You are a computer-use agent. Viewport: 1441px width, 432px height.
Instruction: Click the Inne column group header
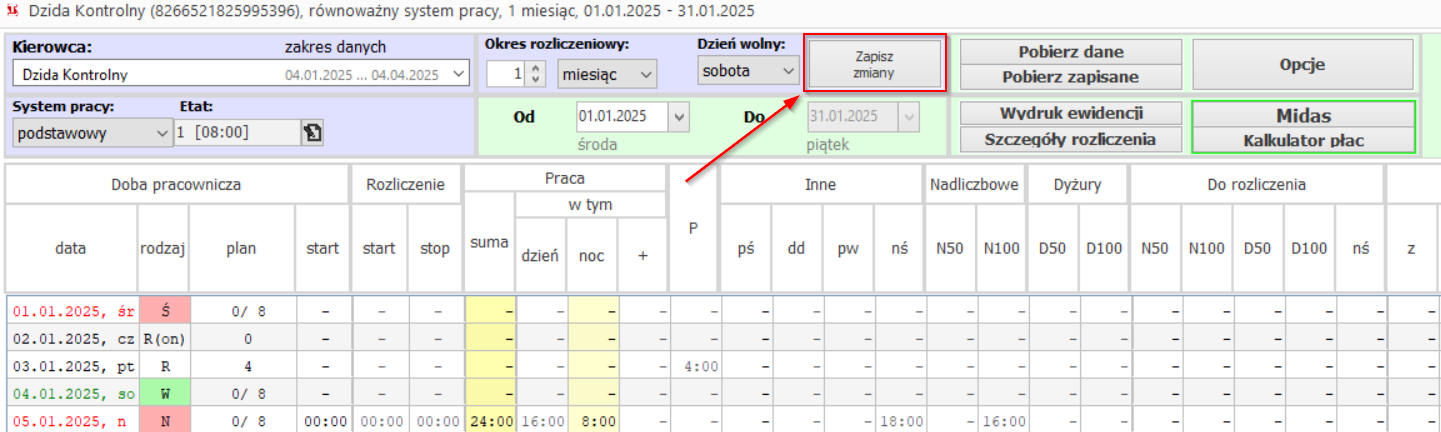tap(822, 184)
